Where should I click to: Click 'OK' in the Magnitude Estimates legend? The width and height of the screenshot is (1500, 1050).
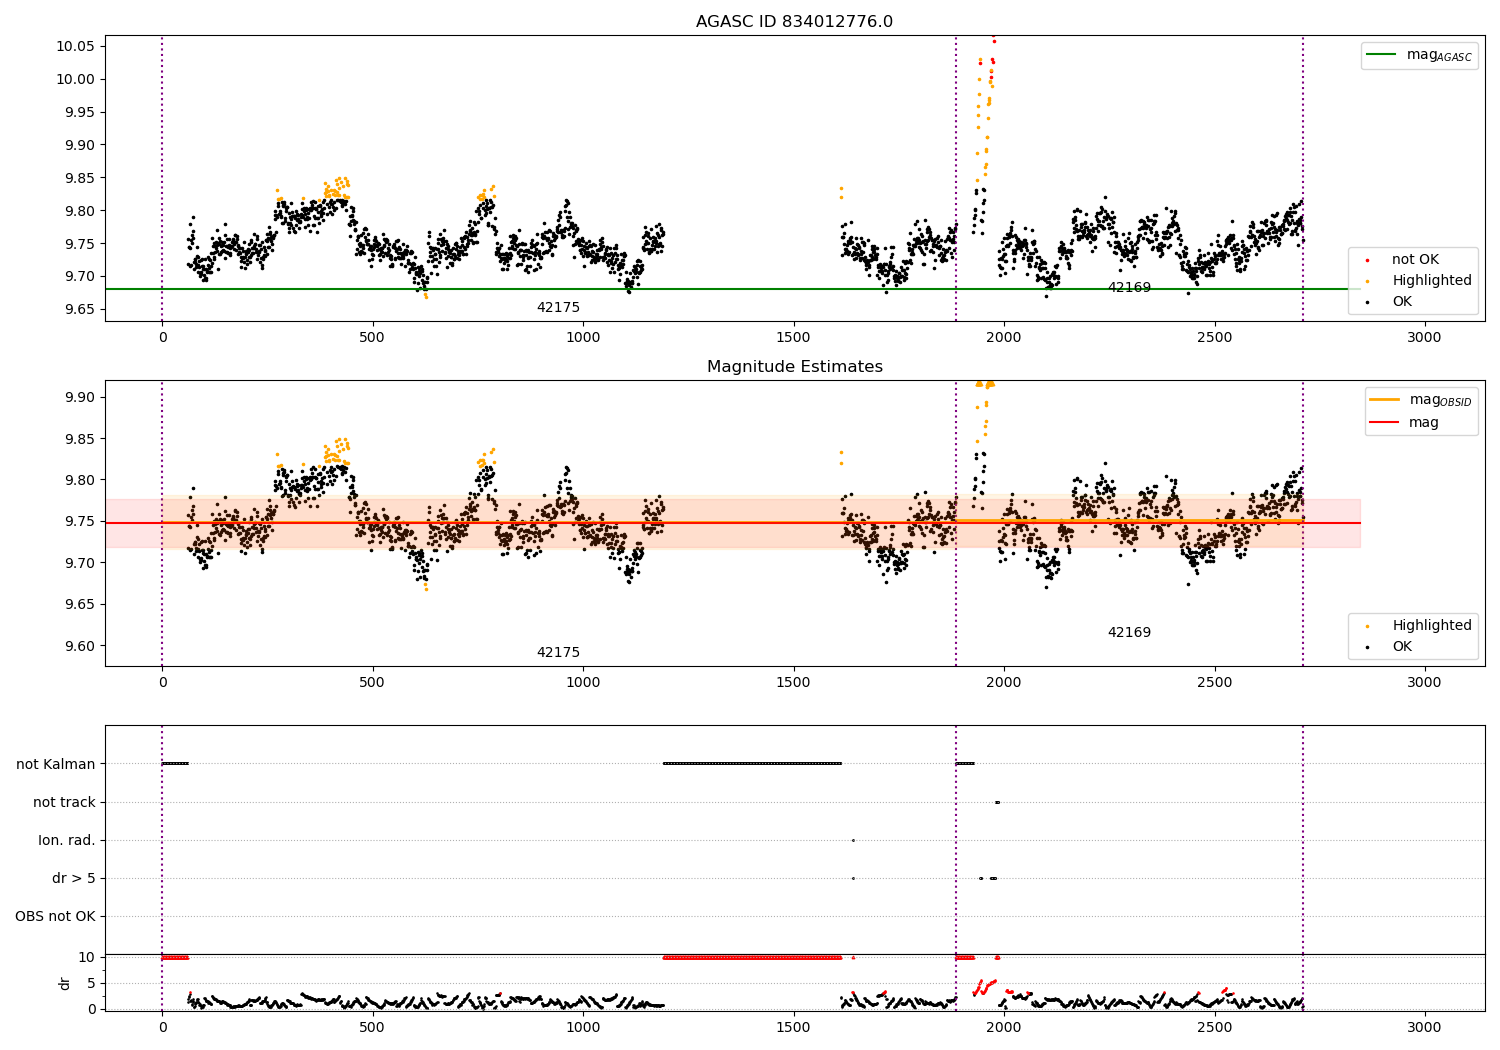coord(1402,647)
